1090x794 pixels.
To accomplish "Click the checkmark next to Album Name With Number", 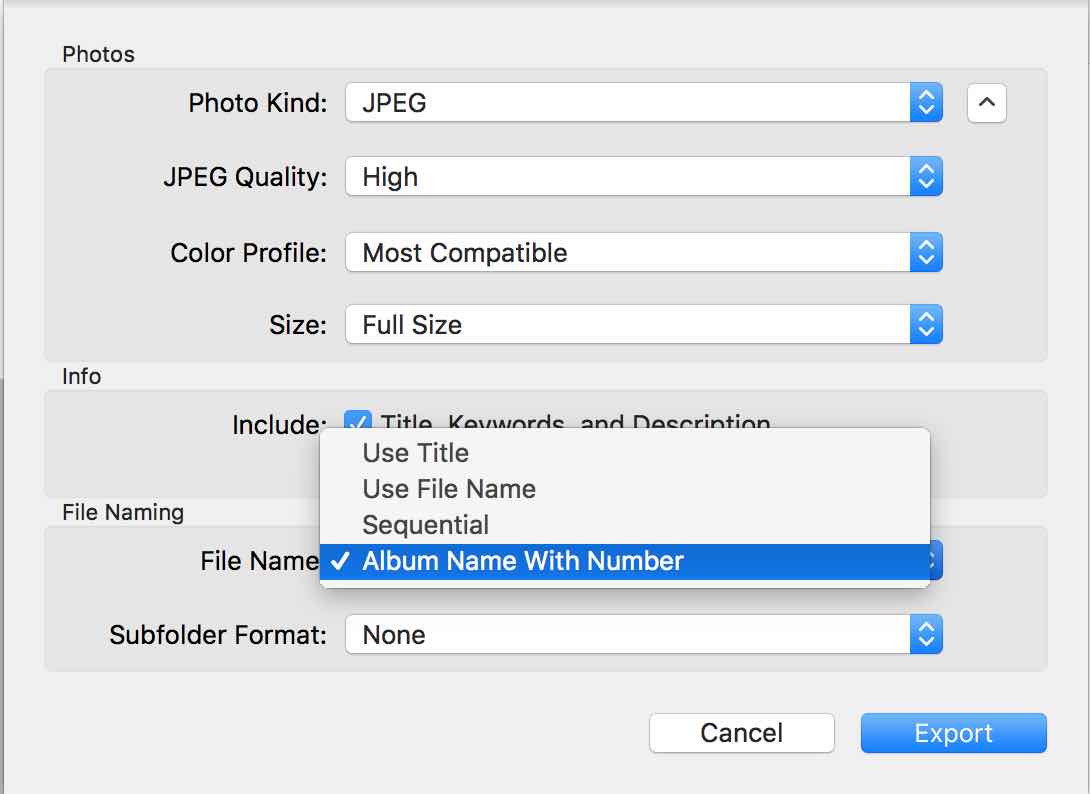I will pyautogui.click(x=340, y=561).
